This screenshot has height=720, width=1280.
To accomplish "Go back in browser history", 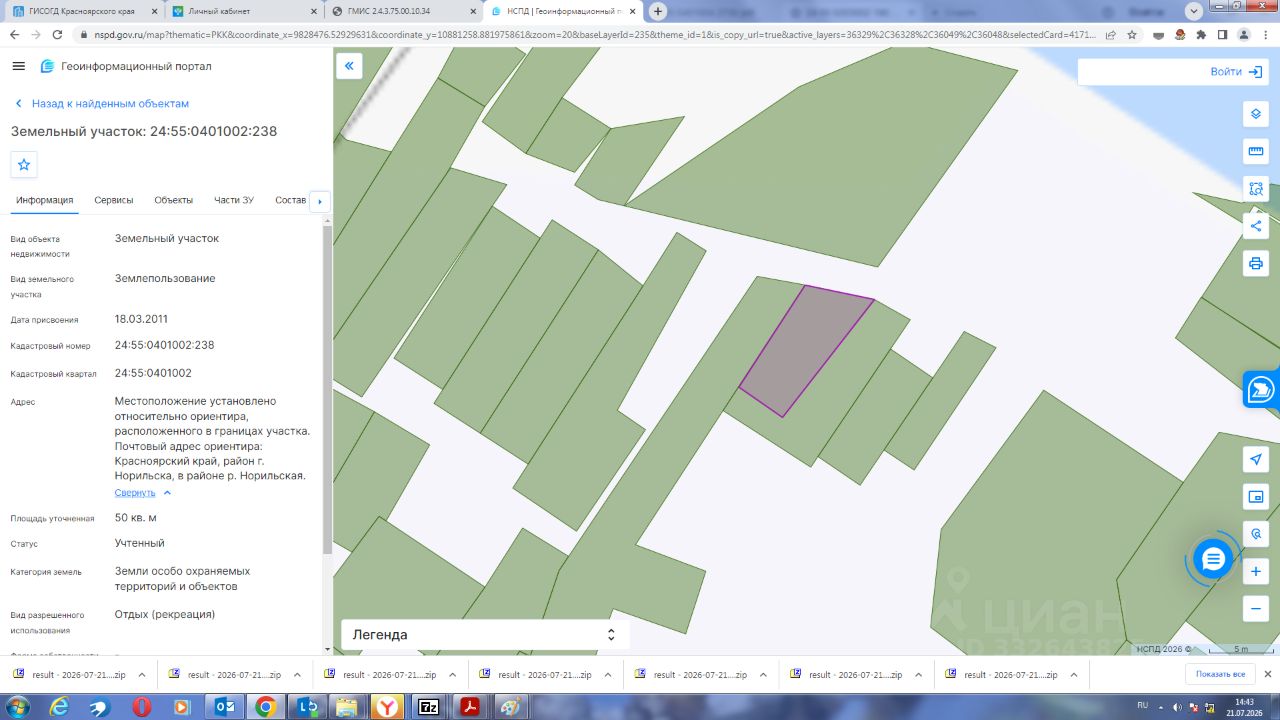I will pos(15,34).
